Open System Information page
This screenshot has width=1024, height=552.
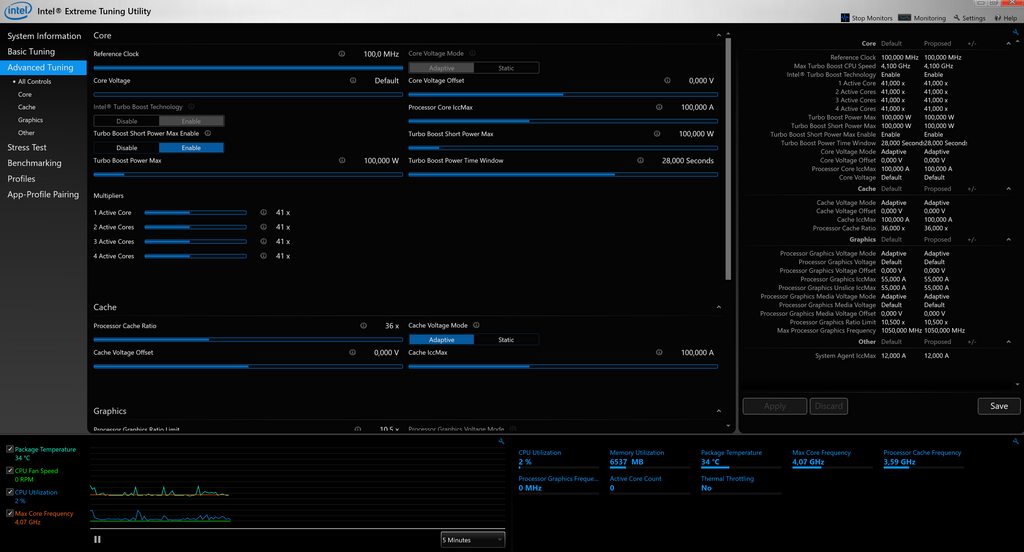tap(44, 36)
